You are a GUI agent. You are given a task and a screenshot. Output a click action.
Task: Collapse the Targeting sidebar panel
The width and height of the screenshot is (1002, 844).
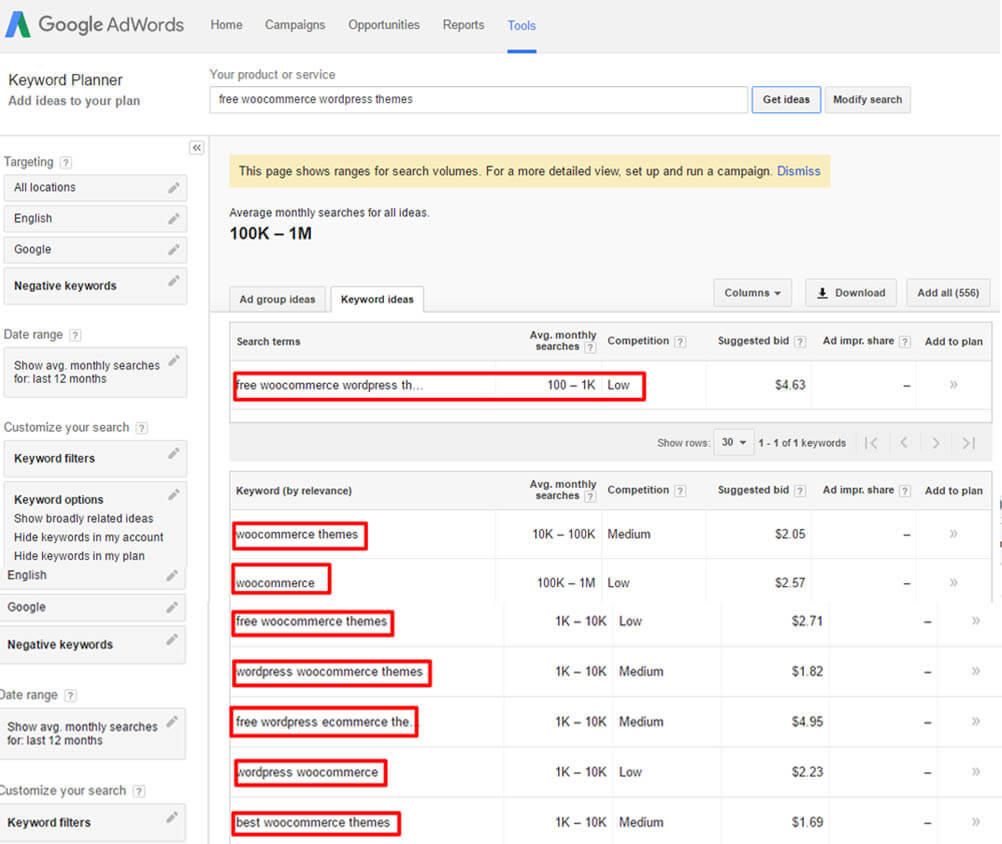click(196, 147)
